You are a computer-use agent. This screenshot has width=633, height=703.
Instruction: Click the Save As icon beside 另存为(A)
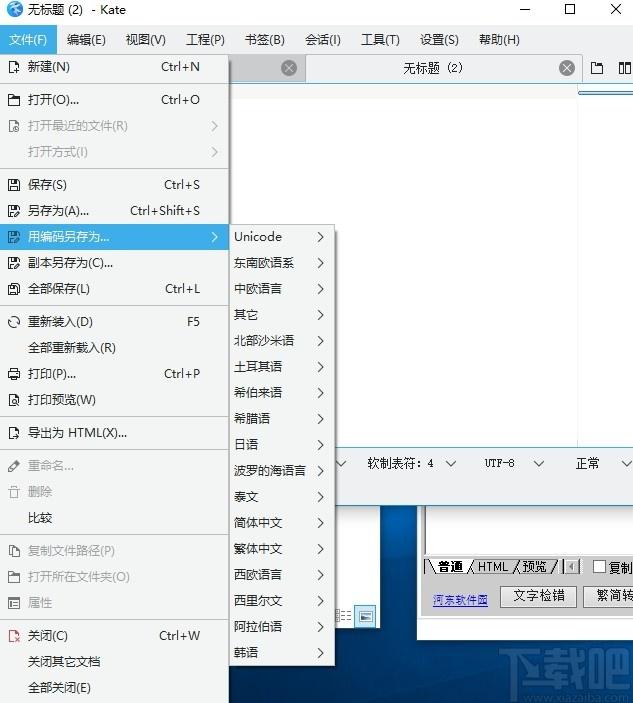pos(14,211)
